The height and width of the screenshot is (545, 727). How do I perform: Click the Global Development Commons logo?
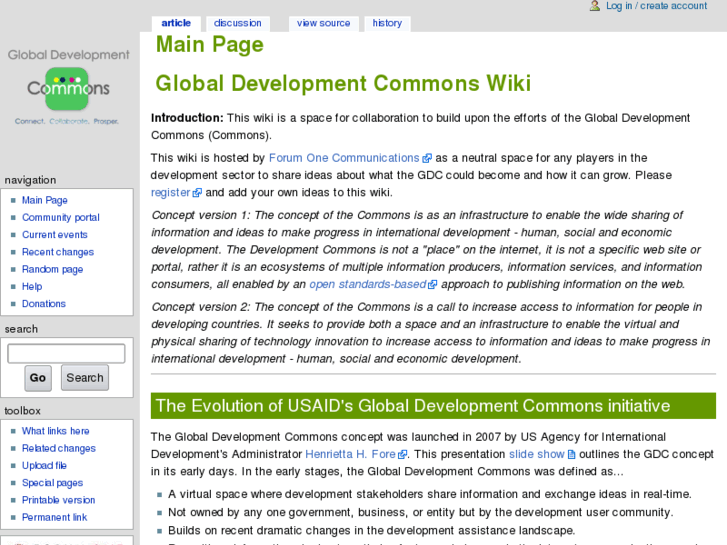point(68,87)
